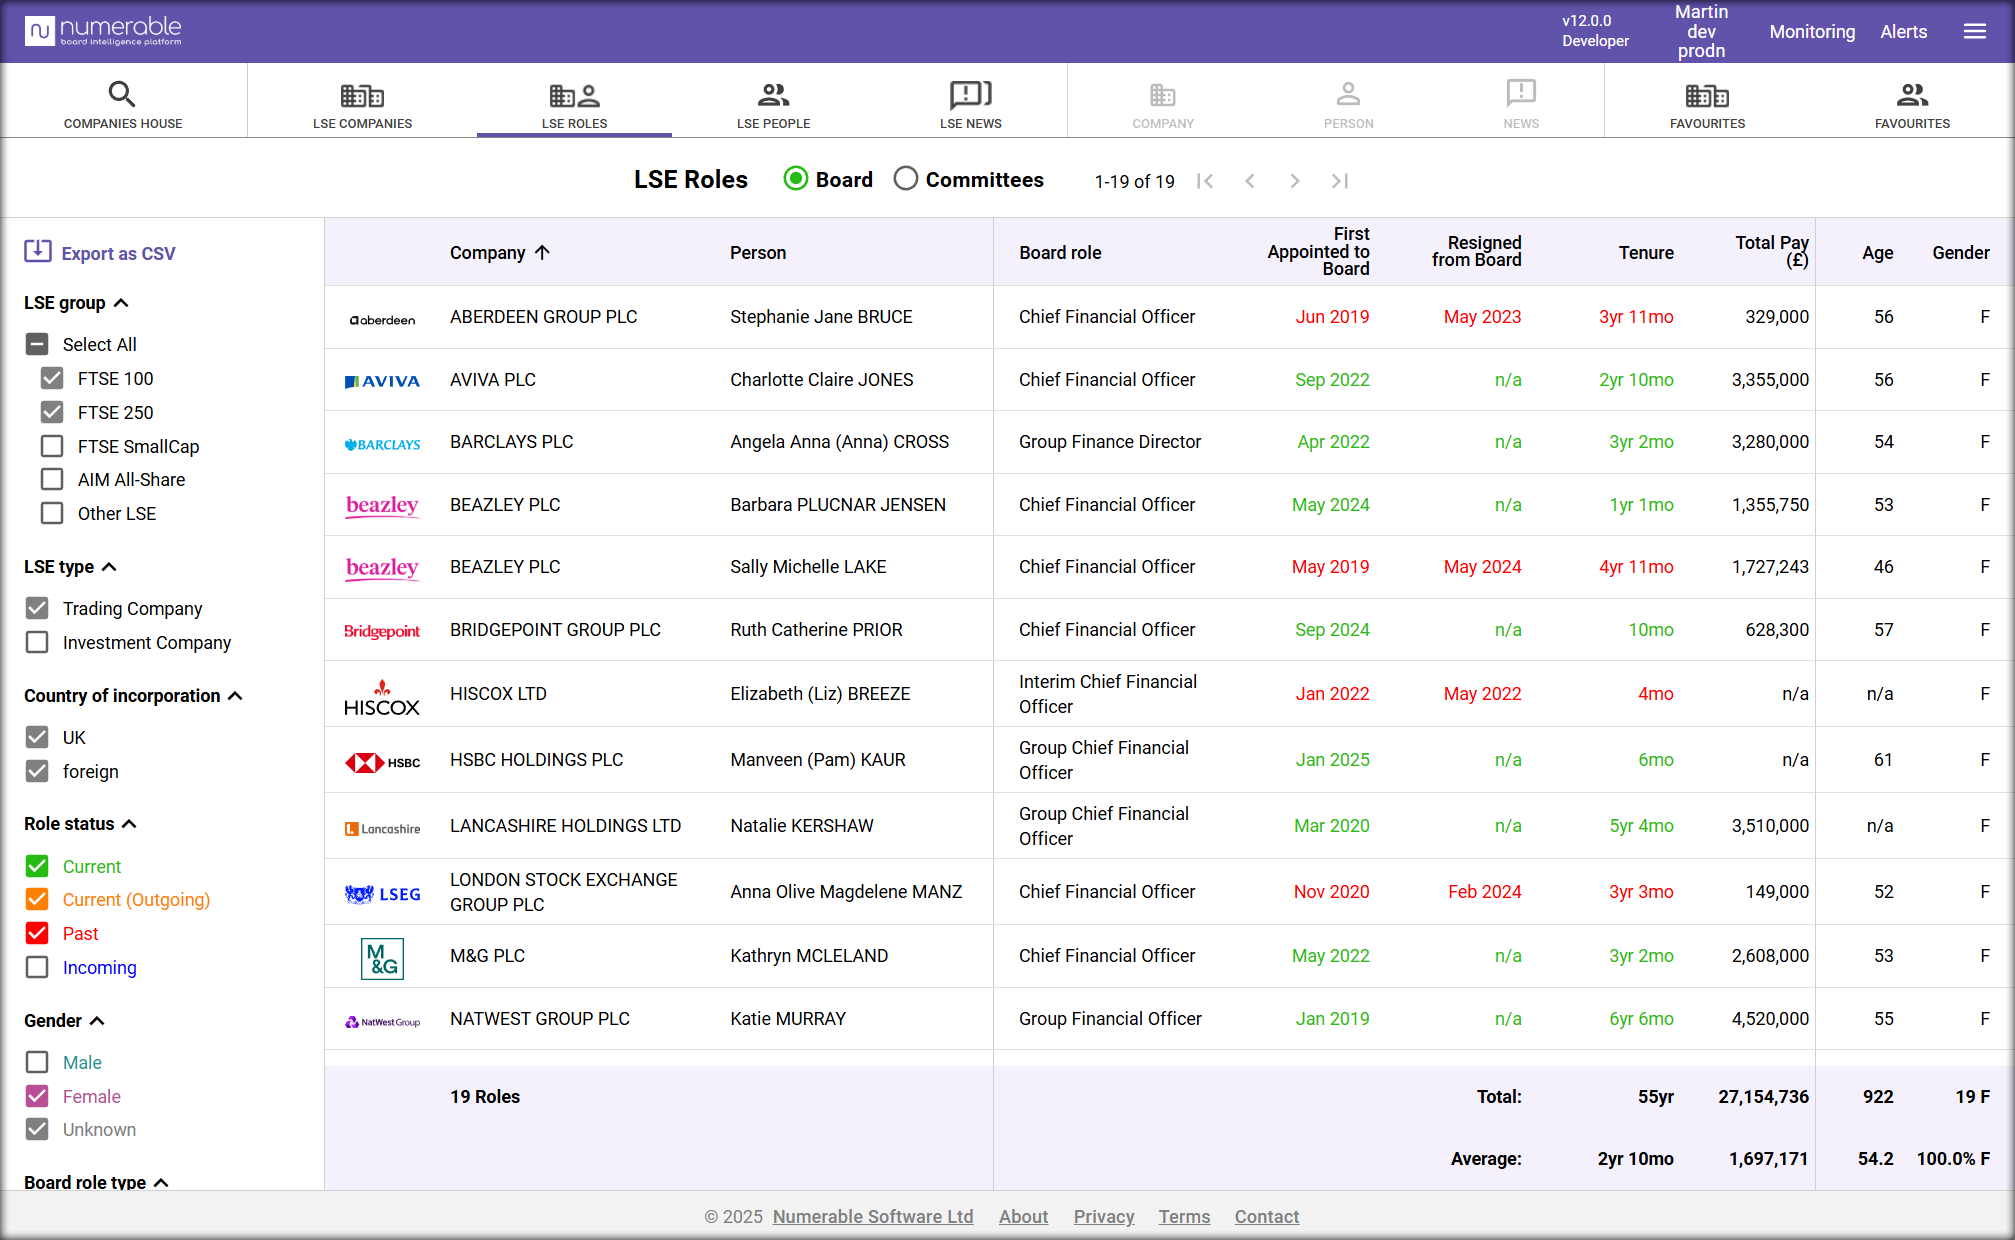Open company Favourites building icon

click(1707, 95)
